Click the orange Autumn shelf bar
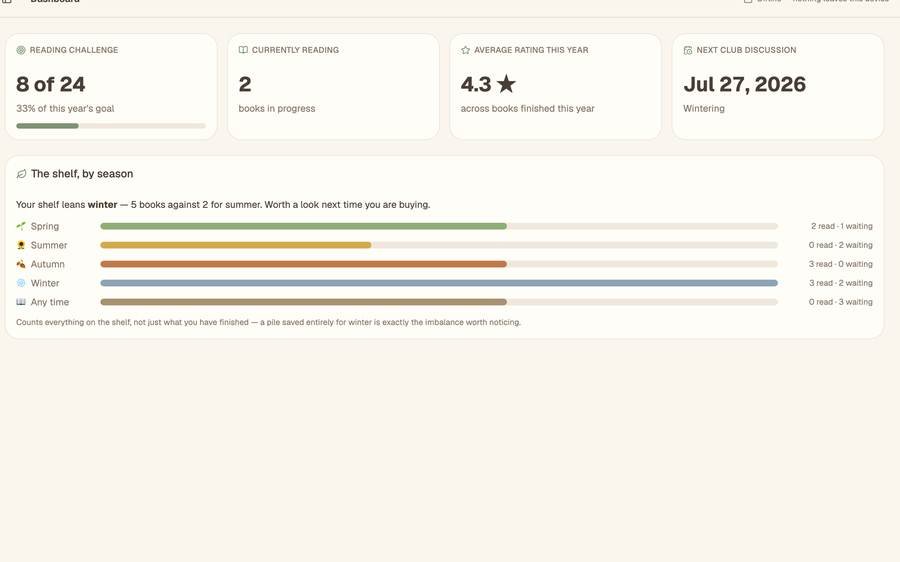The width and height of the screenshot is (900, 562). tap(304, 264)
